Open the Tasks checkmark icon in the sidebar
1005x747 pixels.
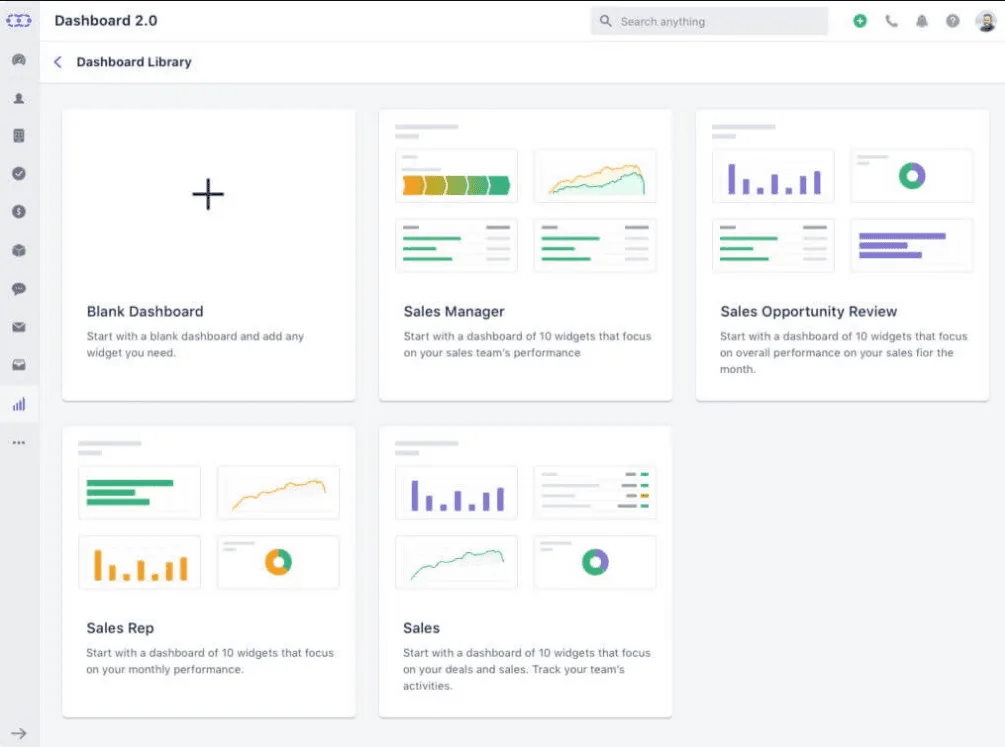click(x=19, y=173)
